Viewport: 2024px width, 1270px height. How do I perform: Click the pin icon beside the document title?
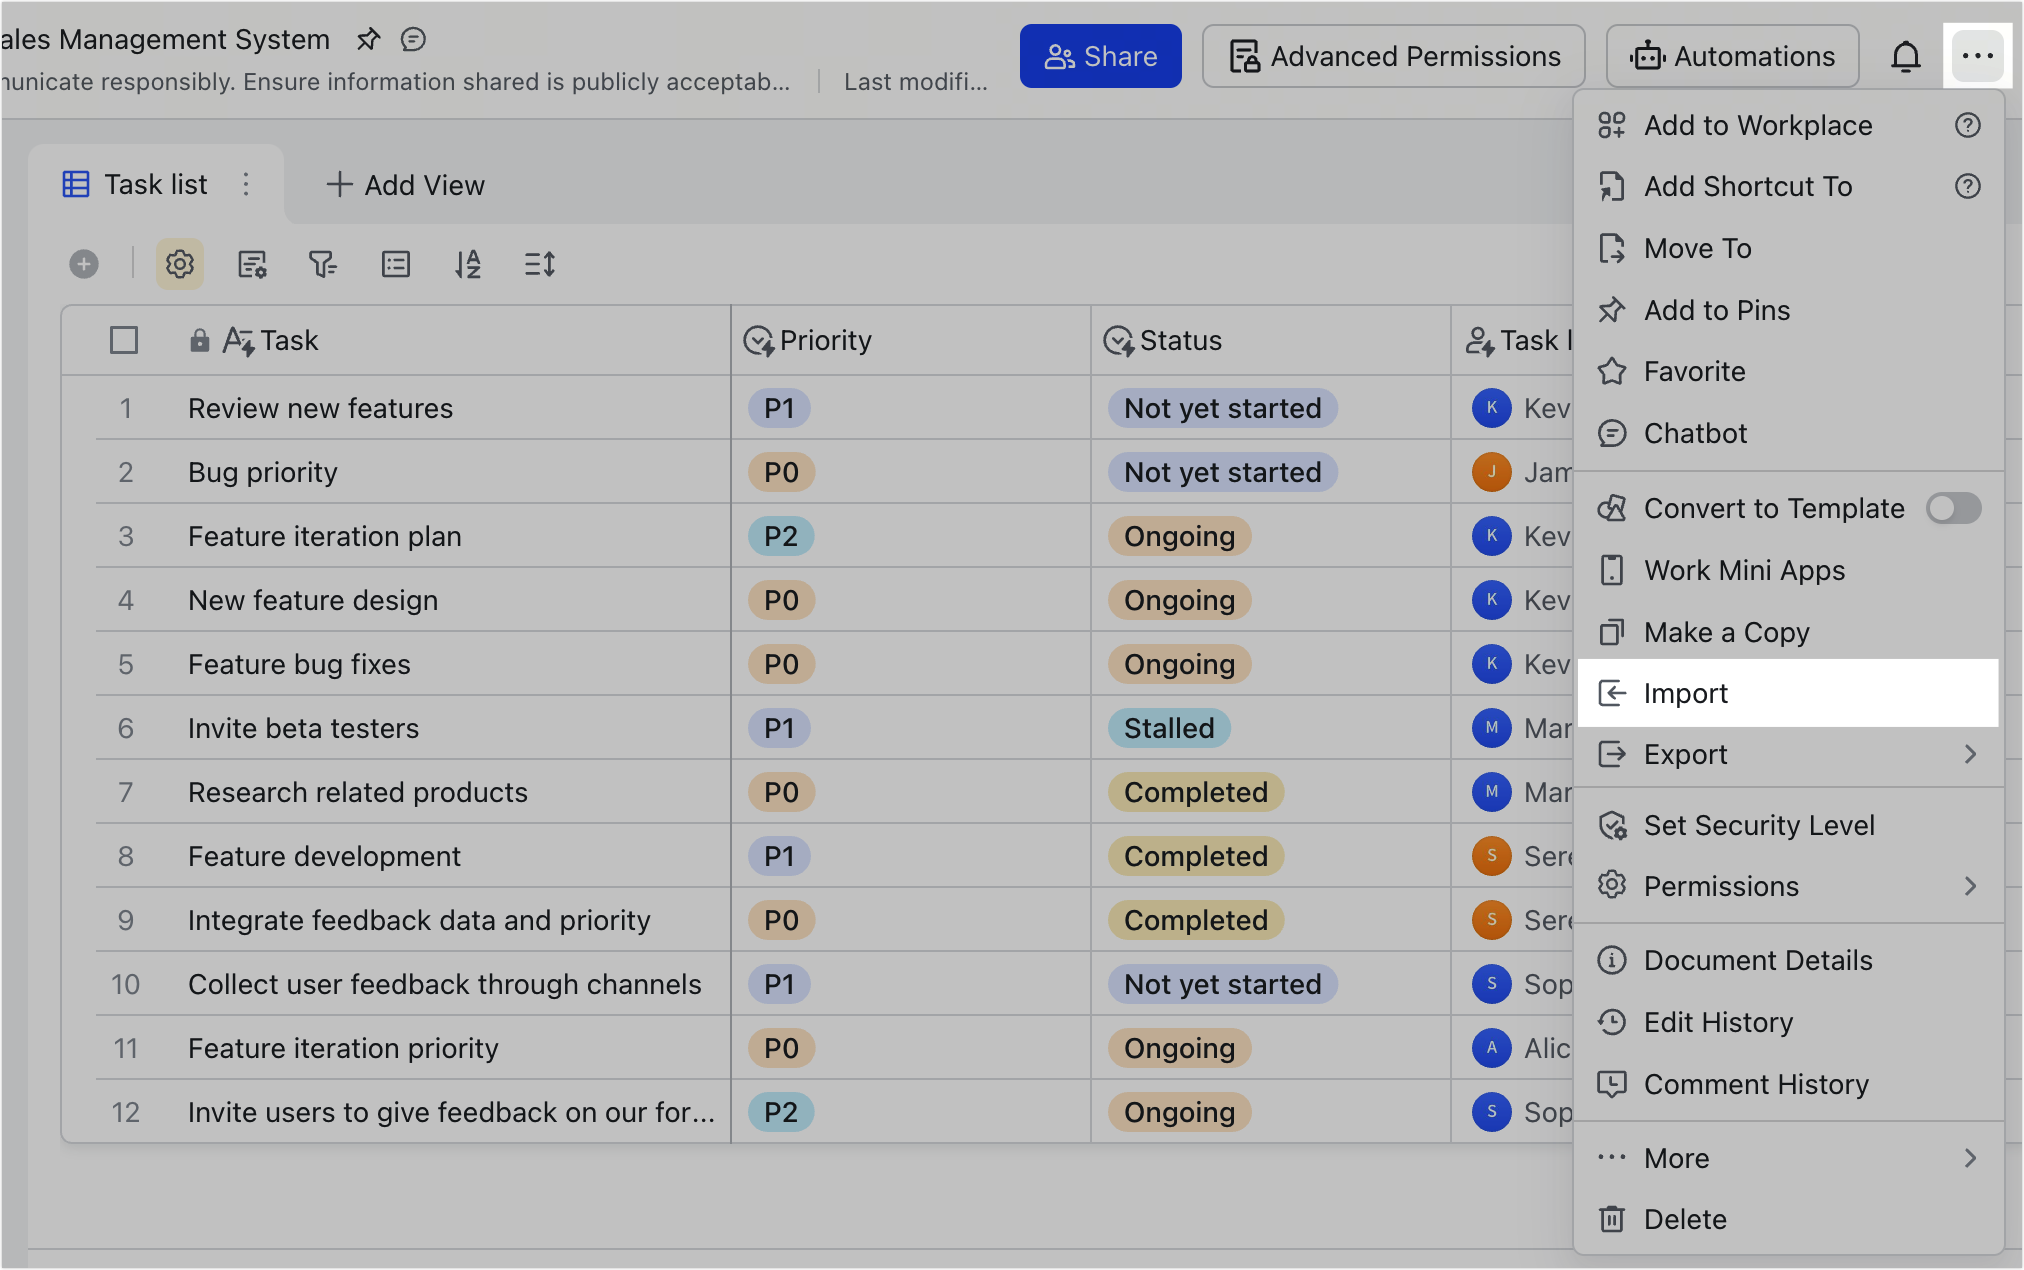368,39
